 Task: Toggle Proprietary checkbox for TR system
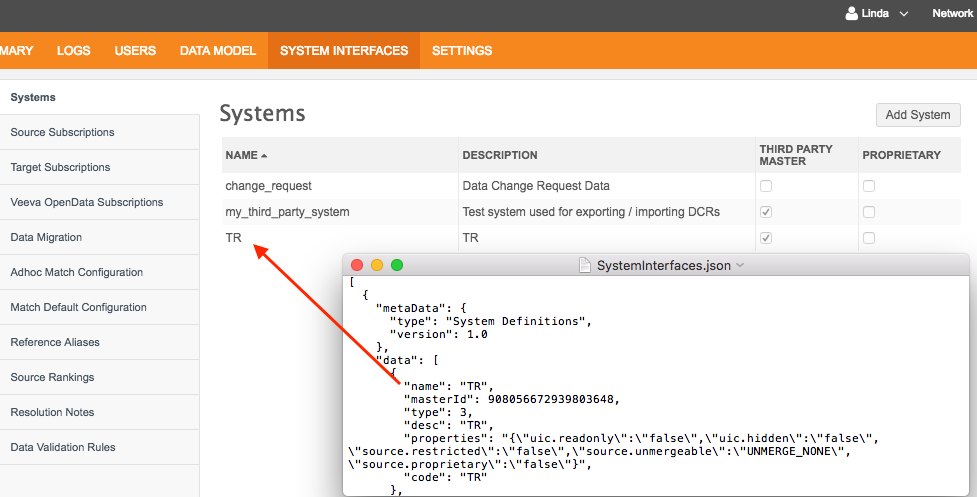869,238
